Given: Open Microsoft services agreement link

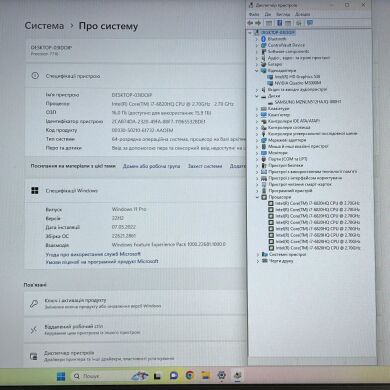Looking at the screenshot, I should pyautogui.click(x=93, y=254).
